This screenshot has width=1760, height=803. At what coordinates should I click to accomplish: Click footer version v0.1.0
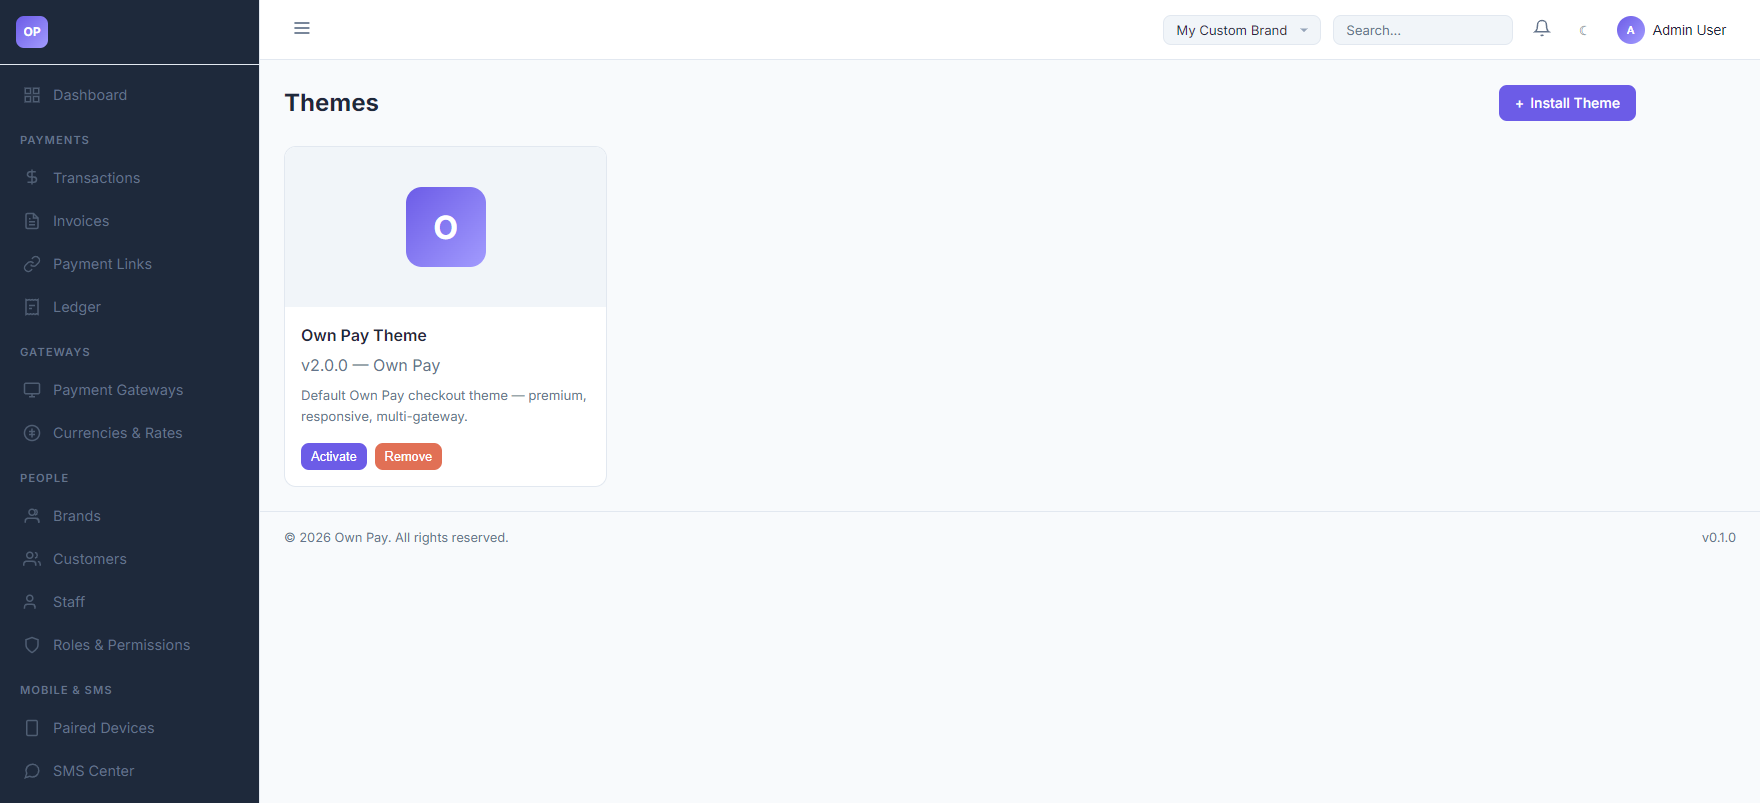click(1718, 537)
